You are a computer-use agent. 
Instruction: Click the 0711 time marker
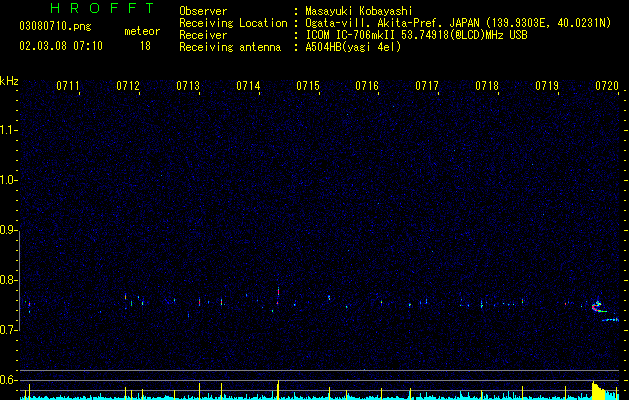pyautogui.click(x=68, y=85)
